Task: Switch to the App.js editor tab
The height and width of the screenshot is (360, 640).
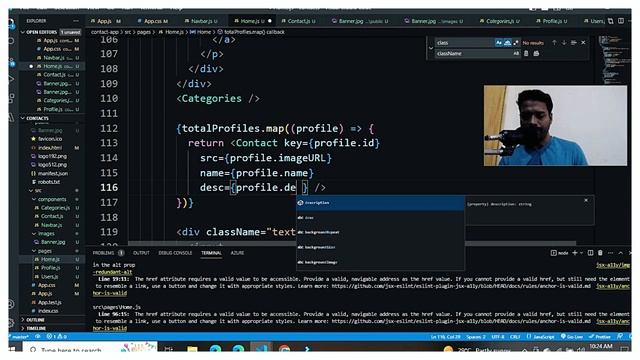Action: [105, 21]
